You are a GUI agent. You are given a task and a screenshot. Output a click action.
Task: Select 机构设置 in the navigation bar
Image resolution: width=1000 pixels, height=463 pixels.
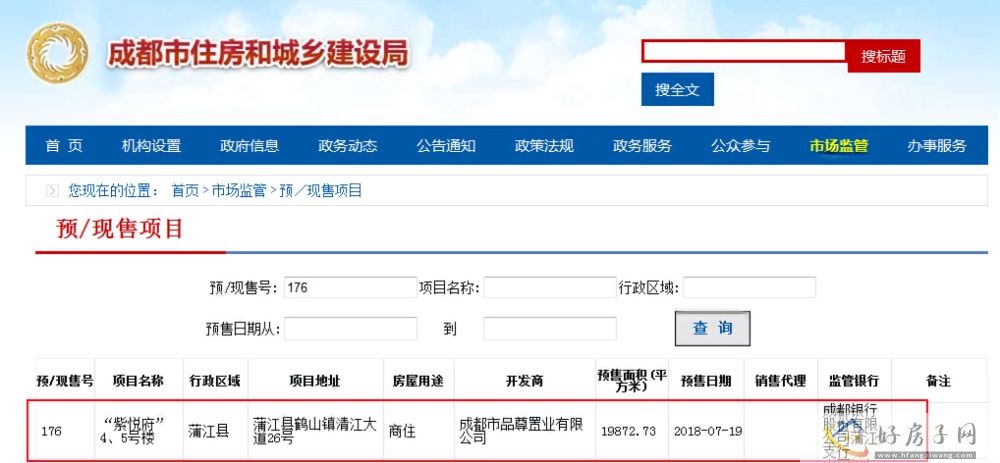(151, 146)
